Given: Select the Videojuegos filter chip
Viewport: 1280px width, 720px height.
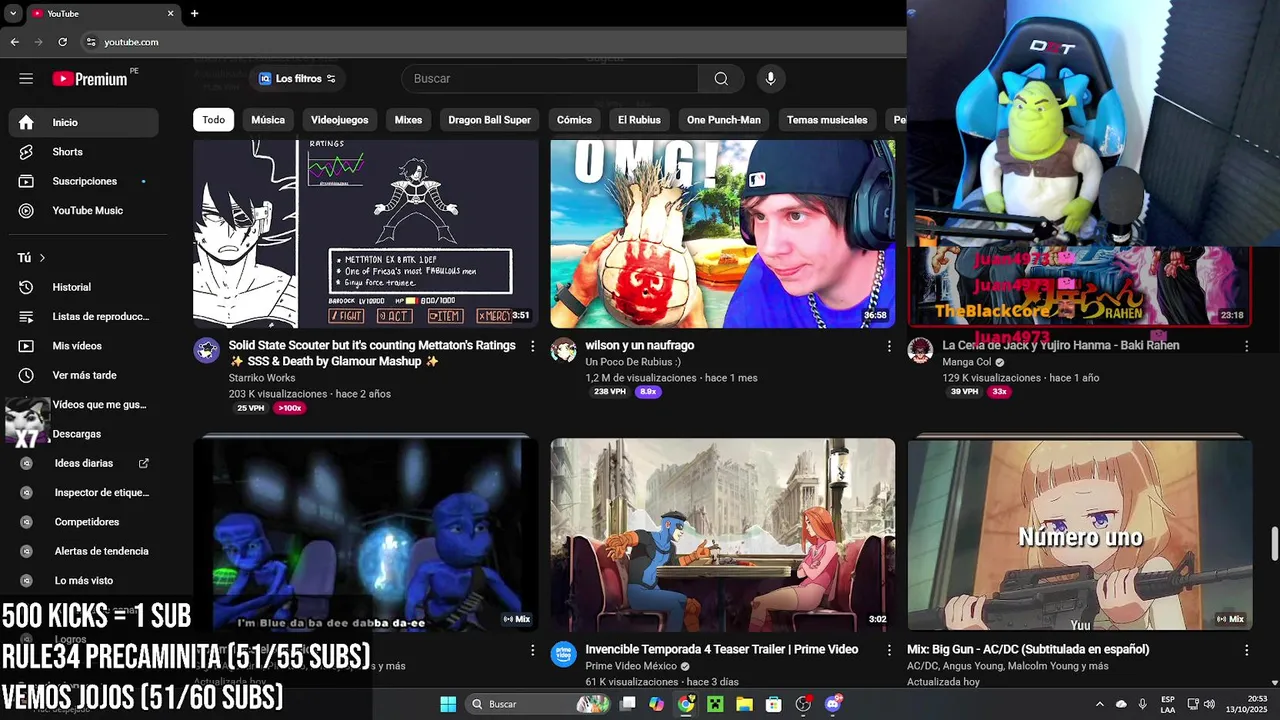Looking at the screenshot, I should 339,120.
